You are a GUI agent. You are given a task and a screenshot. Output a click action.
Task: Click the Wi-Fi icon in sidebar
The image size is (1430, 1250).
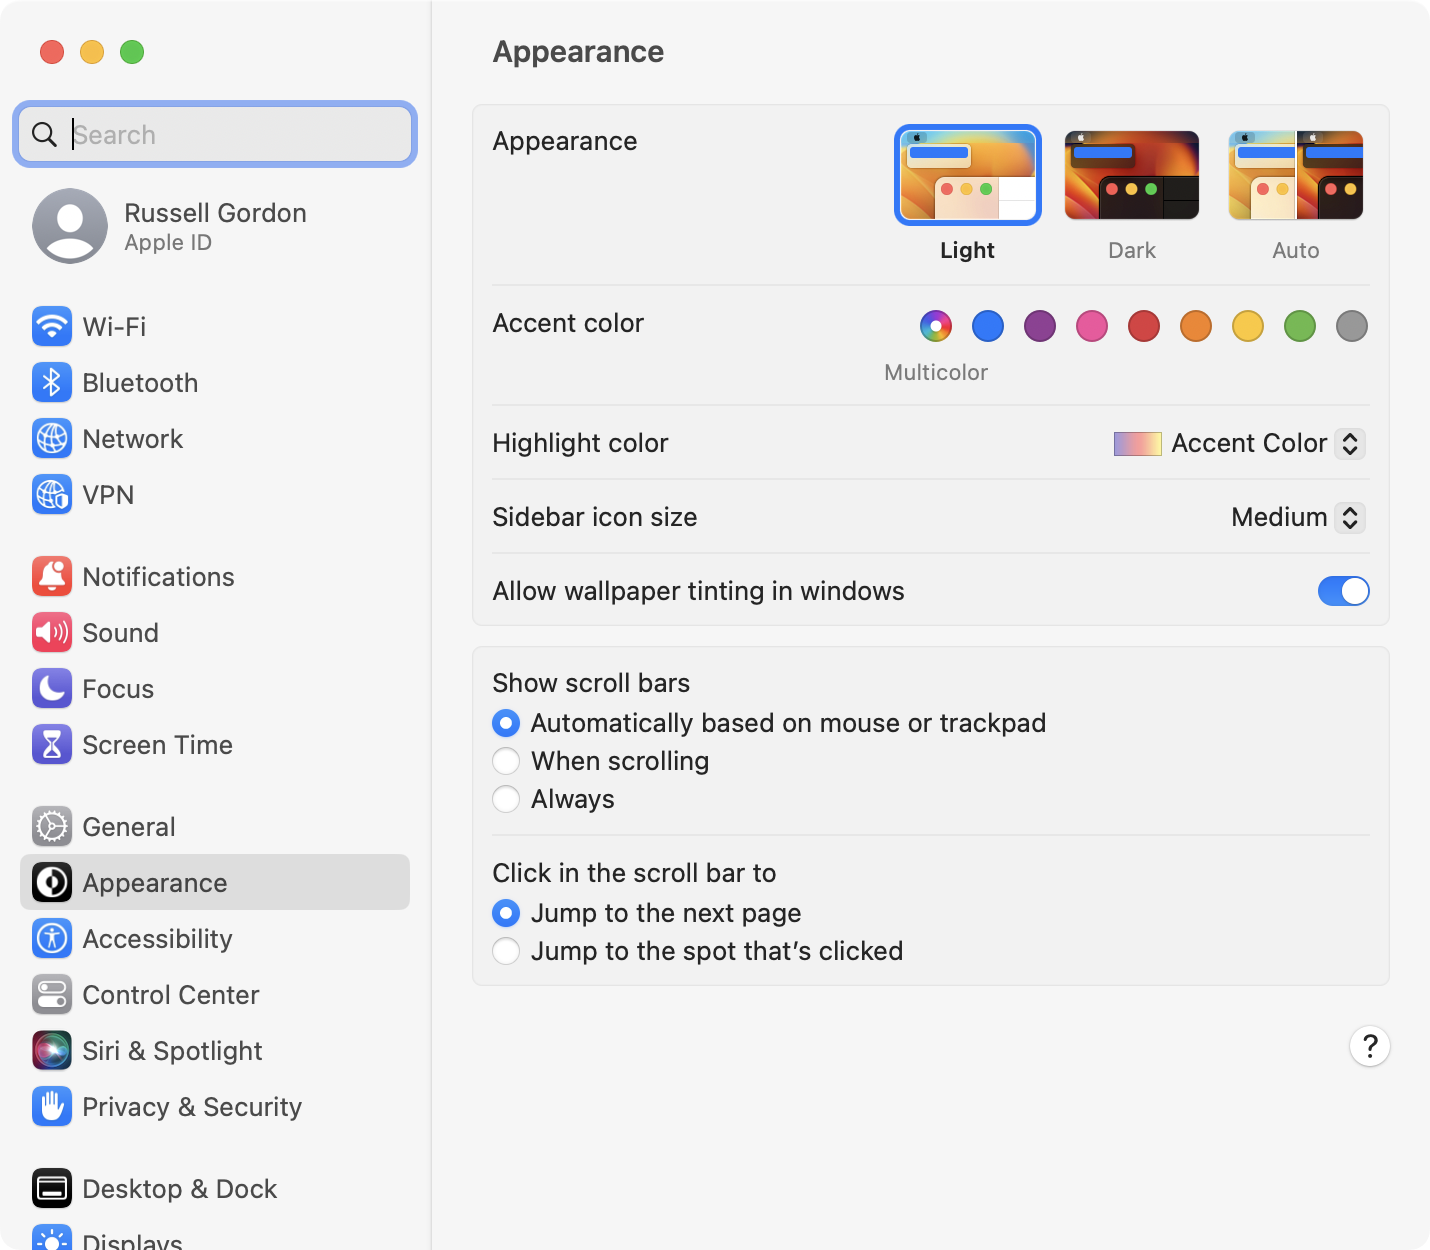point(52,327)
